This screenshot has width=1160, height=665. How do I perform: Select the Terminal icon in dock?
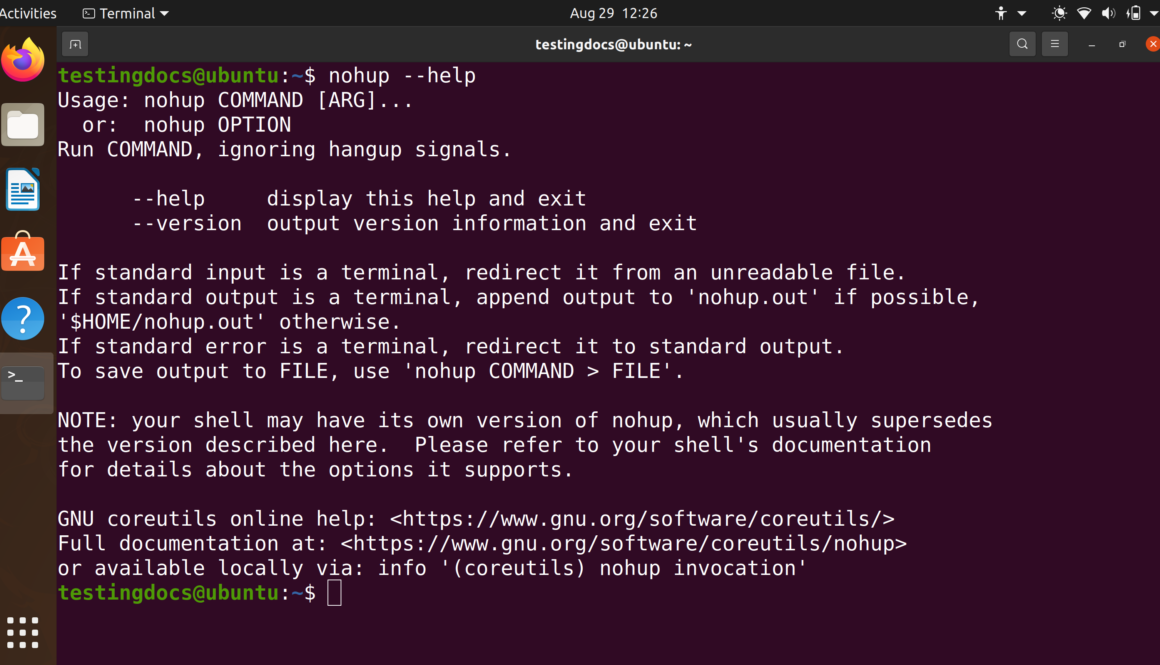pyautogui.click(x=23, y=382)
